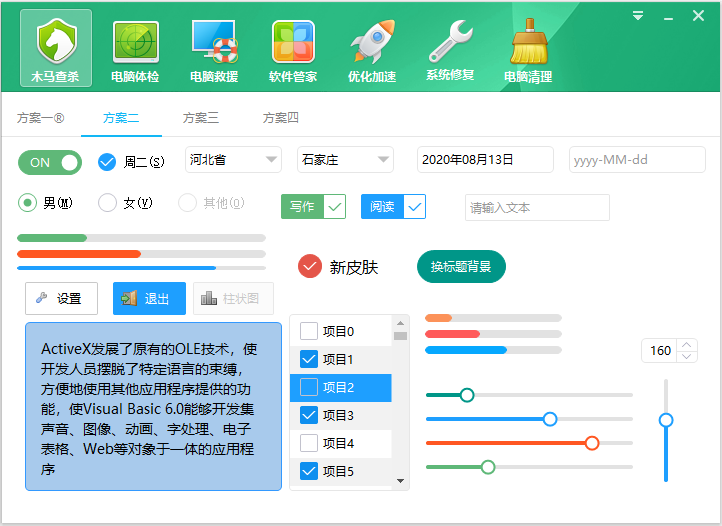Decrease the 160 spinner value
The width and height of the screenshot is (722, 526).
(x=687, y=357)
